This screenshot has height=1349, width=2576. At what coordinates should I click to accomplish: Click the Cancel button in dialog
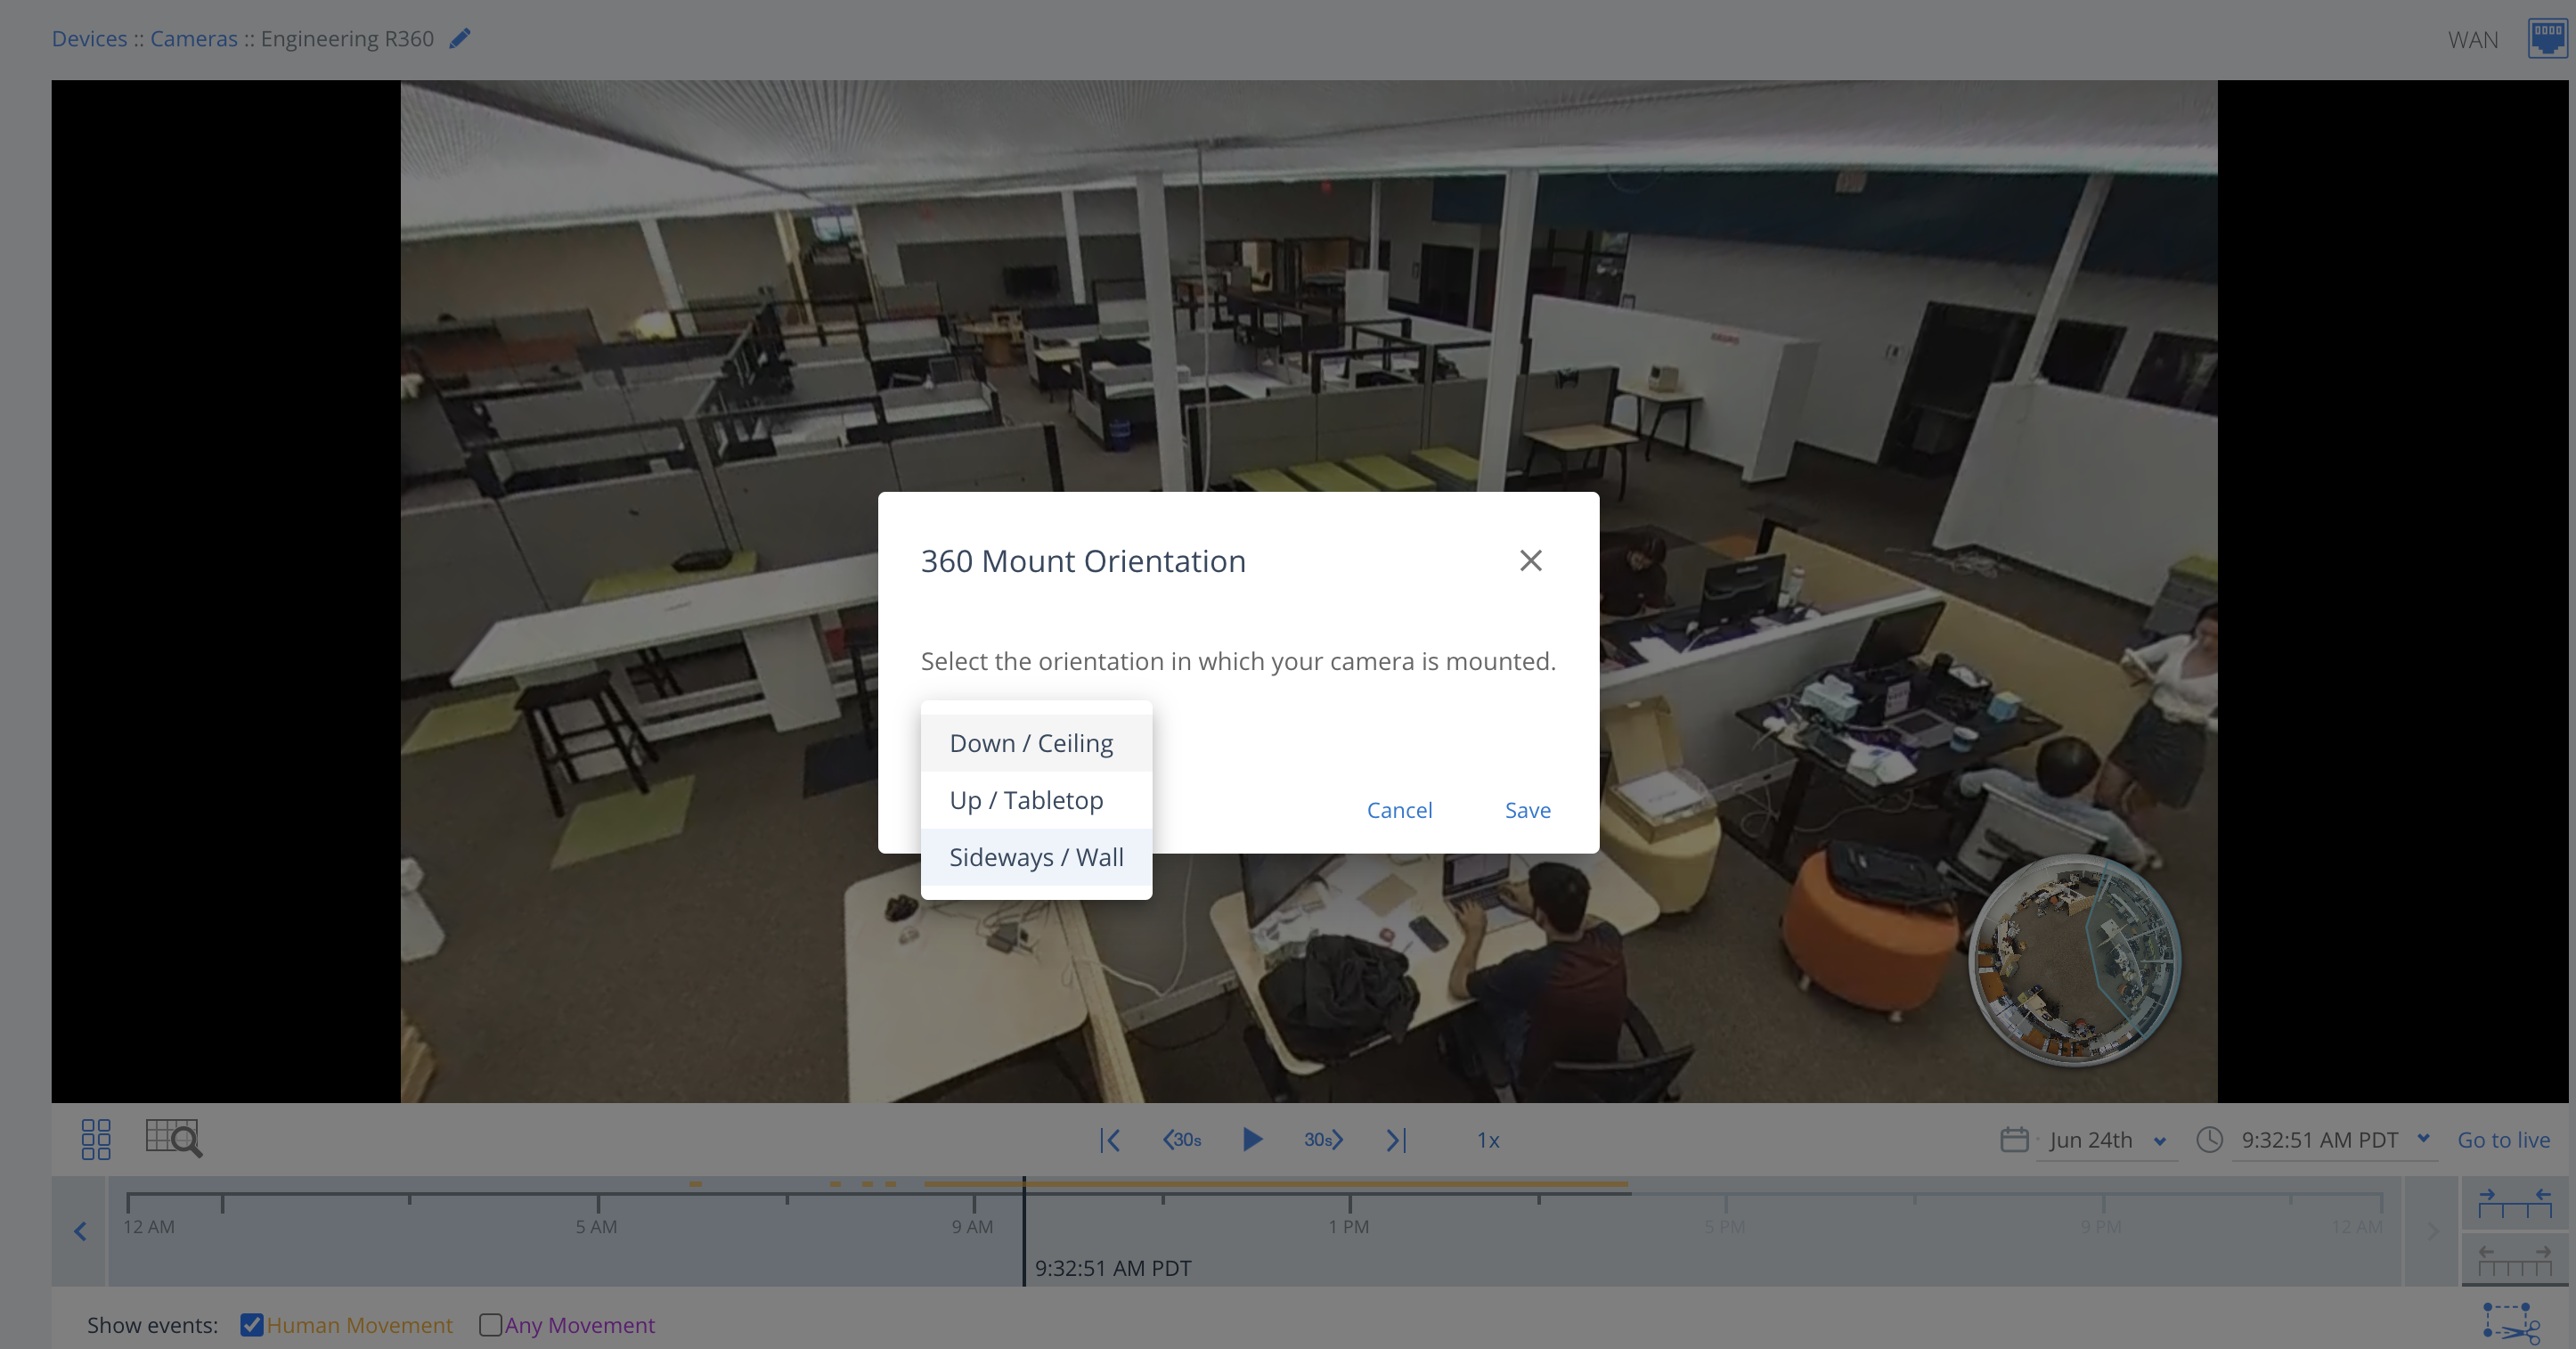click(x=1398, y=809)
